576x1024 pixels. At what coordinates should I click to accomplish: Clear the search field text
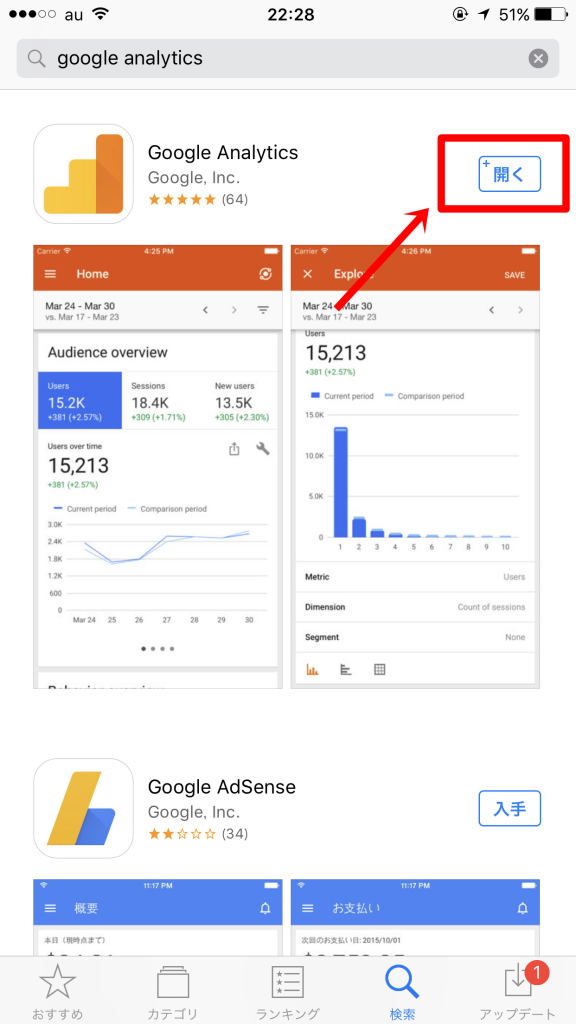[537, 59]
